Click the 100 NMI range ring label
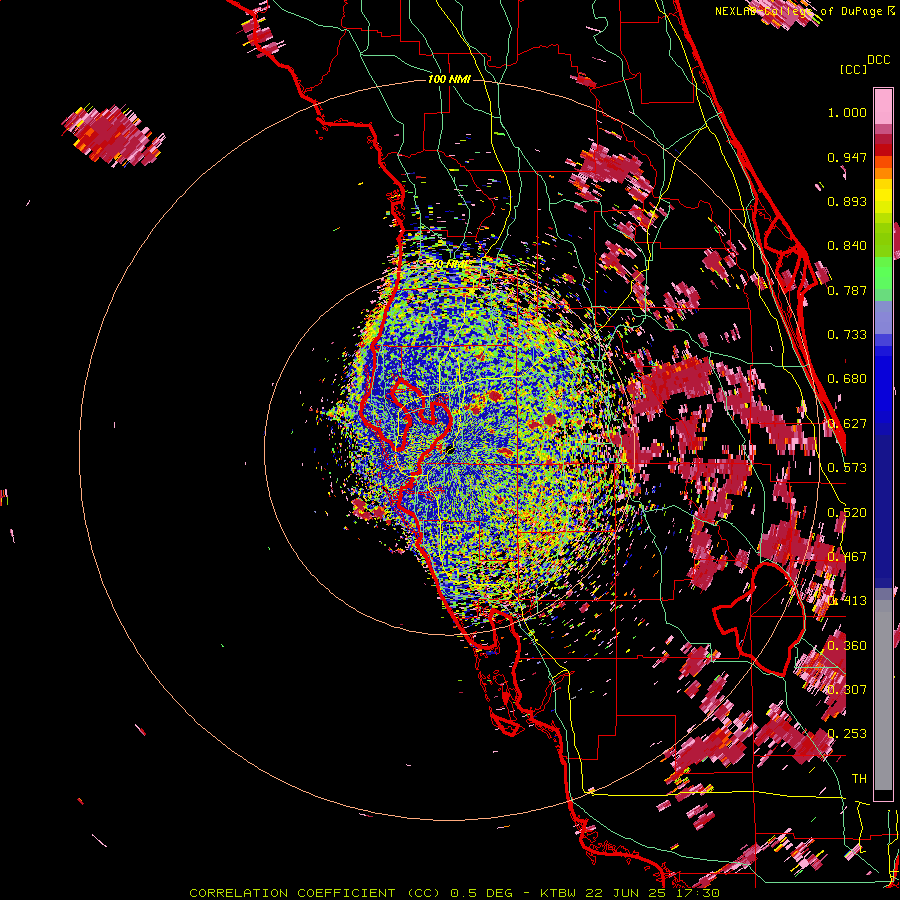The width and height of the screenshot is (900, 900). pos(449,79)
